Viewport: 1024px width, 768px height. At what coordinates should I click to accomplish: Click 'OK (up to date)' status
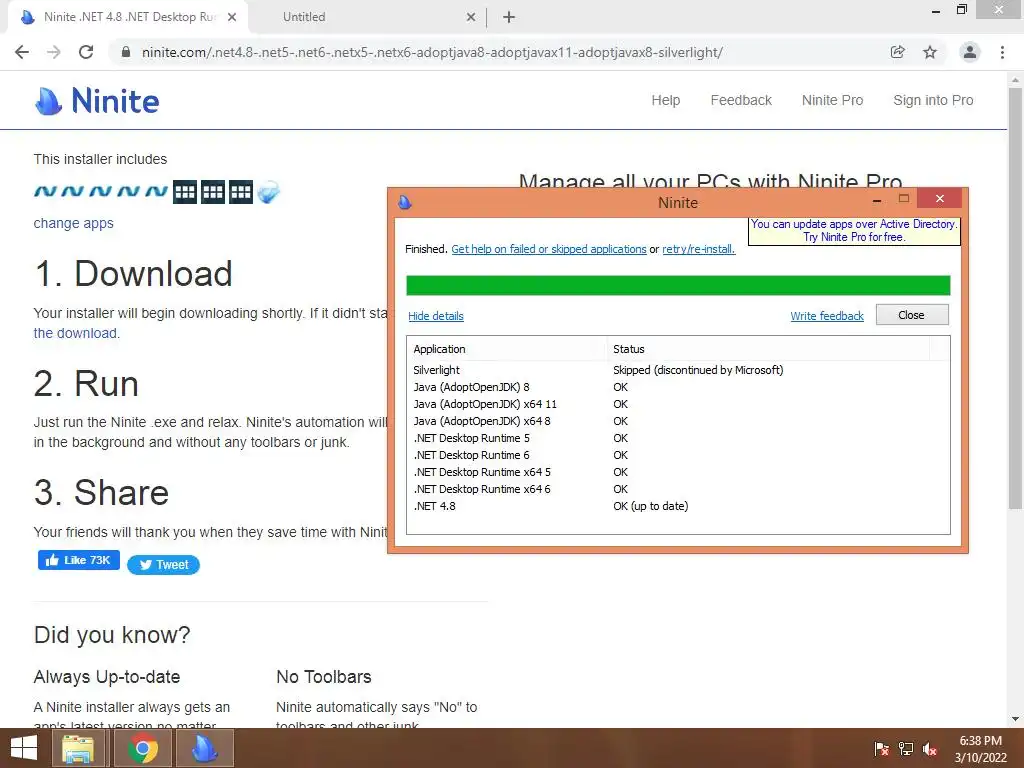[x=650, y=506]
